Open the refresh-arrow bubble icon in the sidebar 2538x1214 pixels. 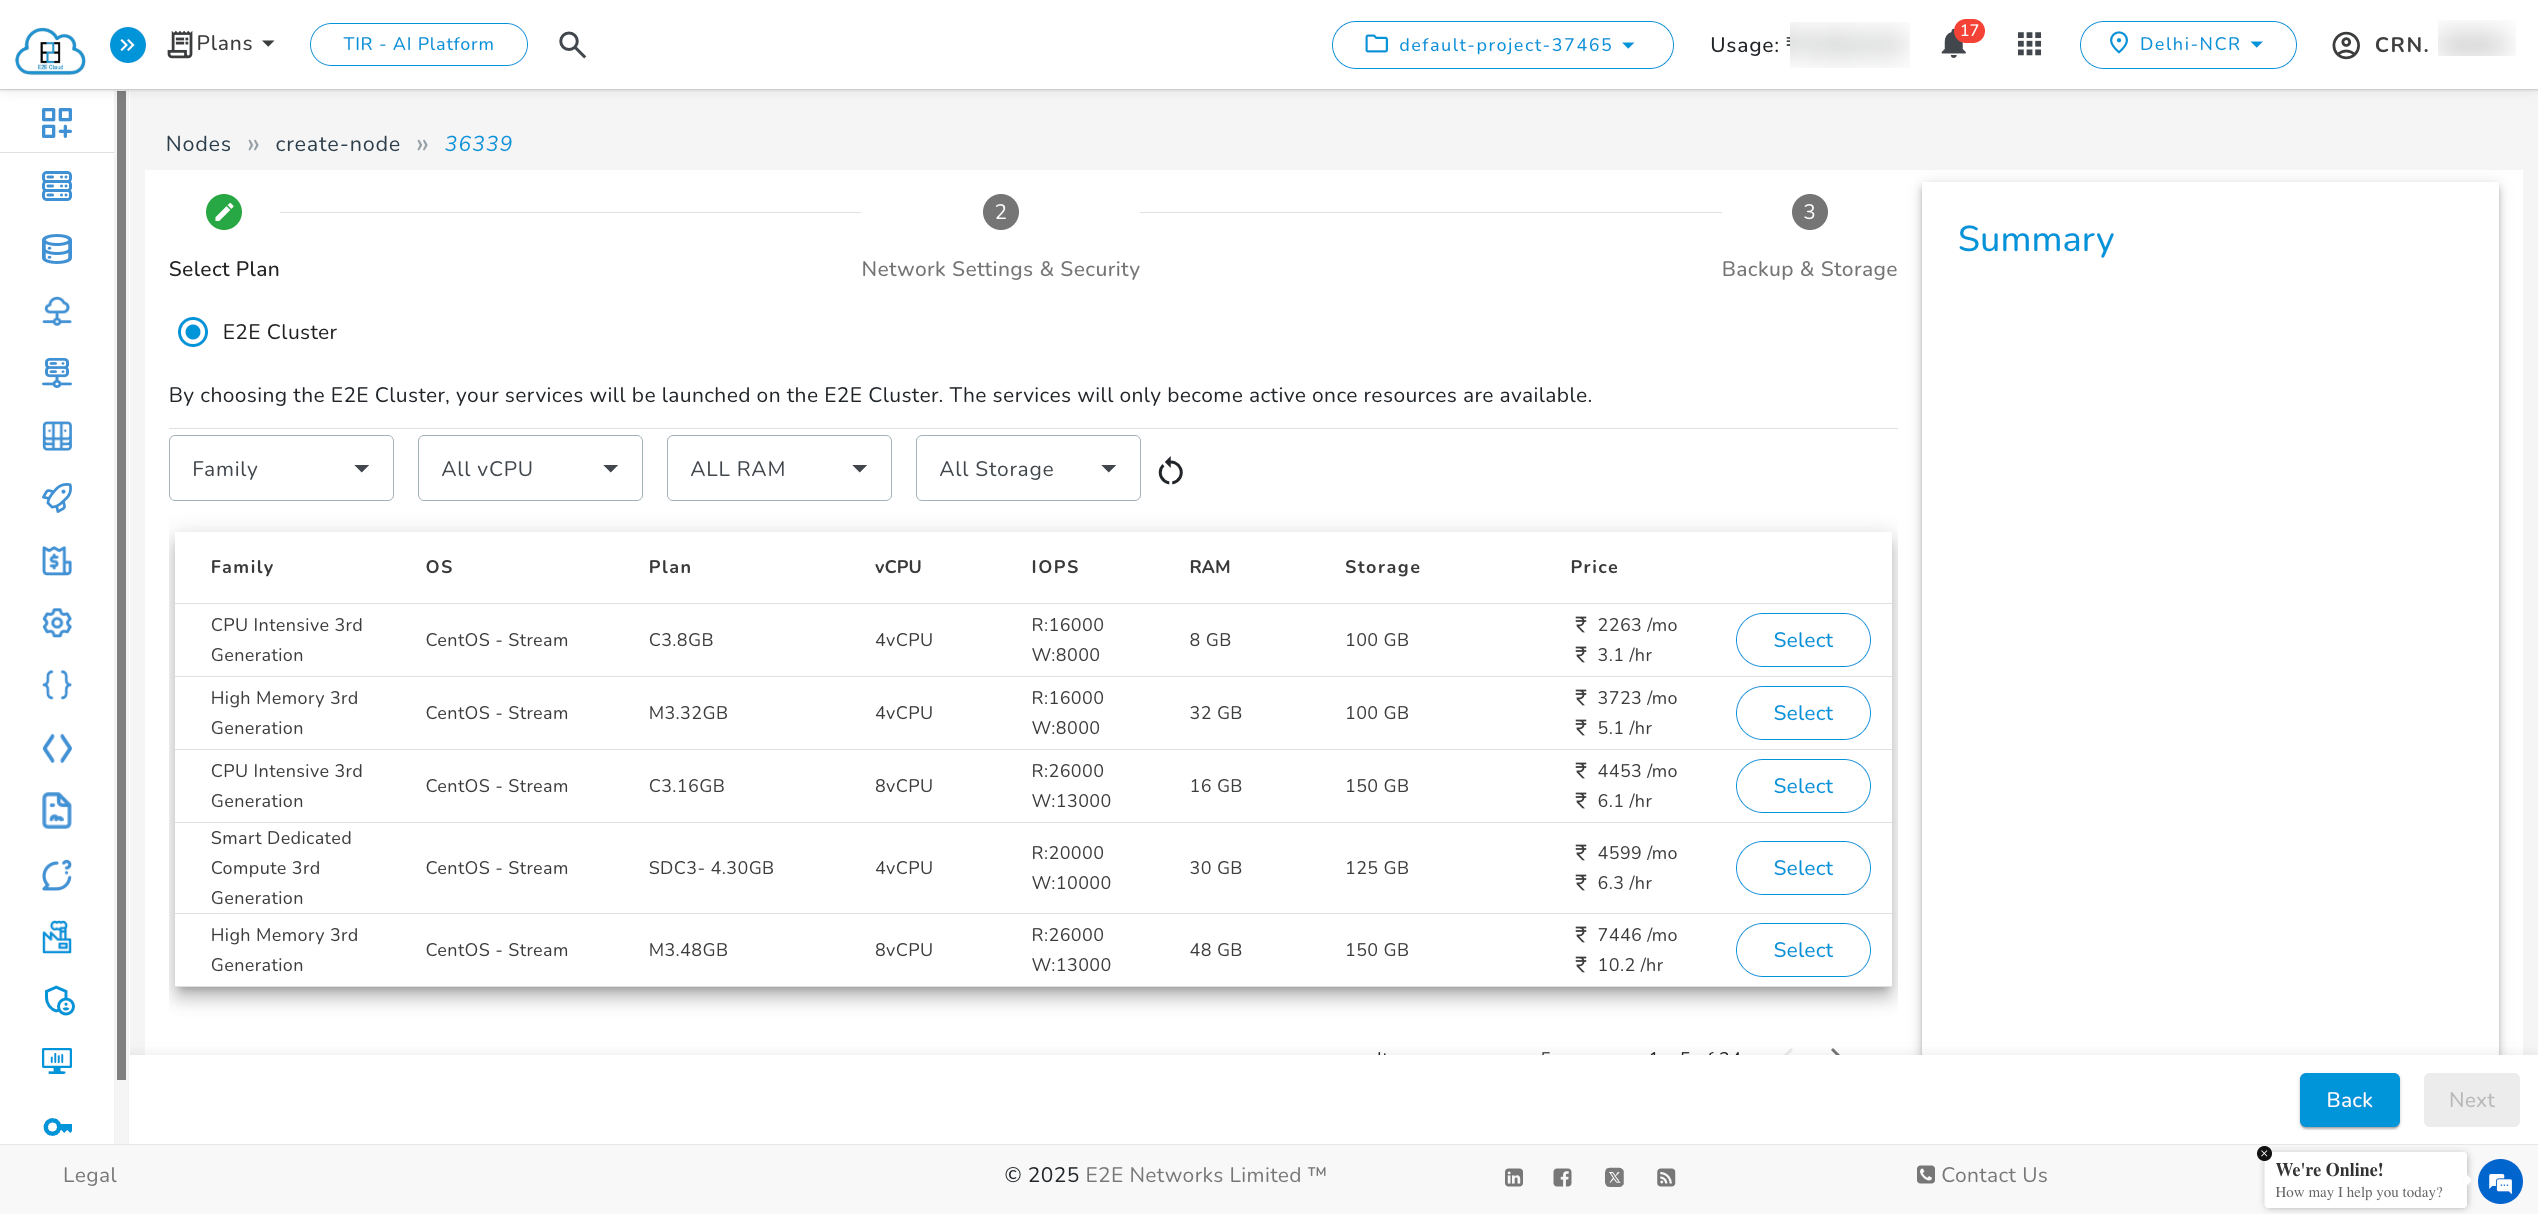tap(57, 875)
